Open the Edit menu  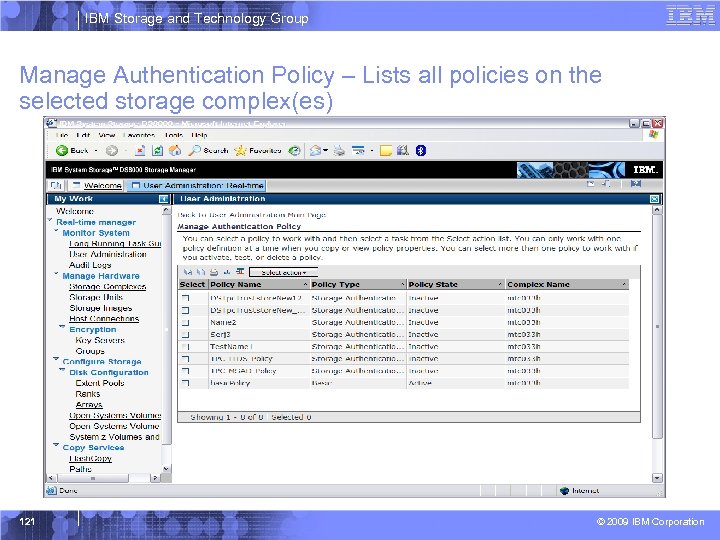coord(83,135)
